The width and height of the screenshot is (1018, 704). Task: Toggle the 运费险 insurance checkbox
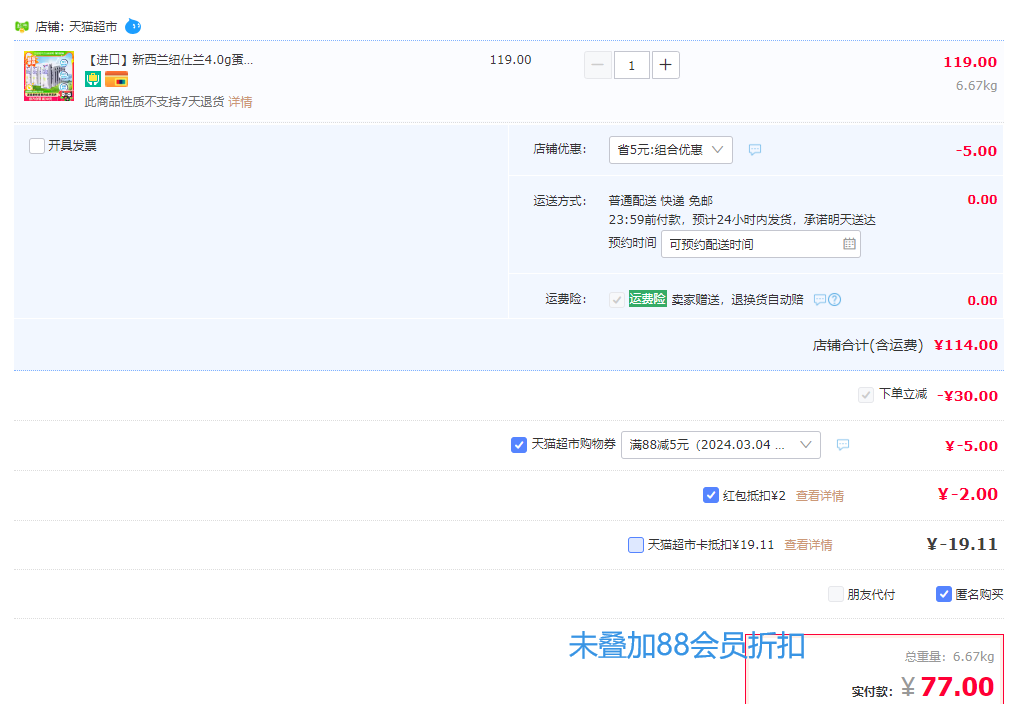(x=617, y=299)
